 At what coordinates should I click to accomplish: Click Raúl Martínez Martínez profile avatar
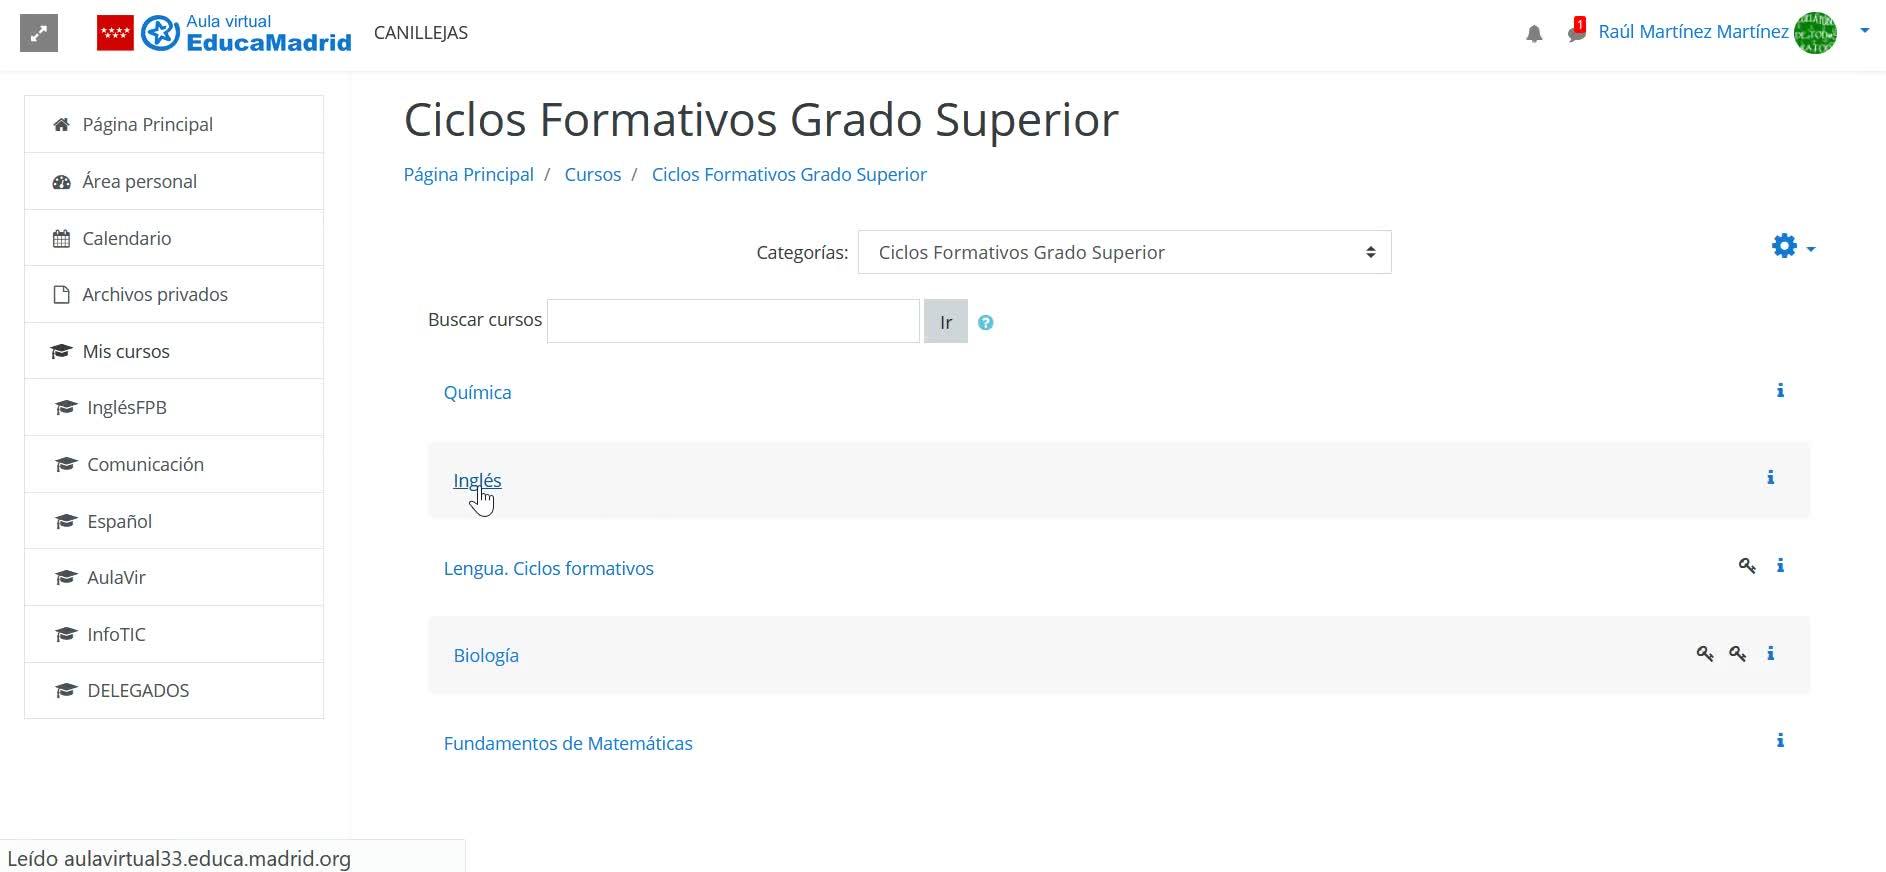[x=1815, y=33]
